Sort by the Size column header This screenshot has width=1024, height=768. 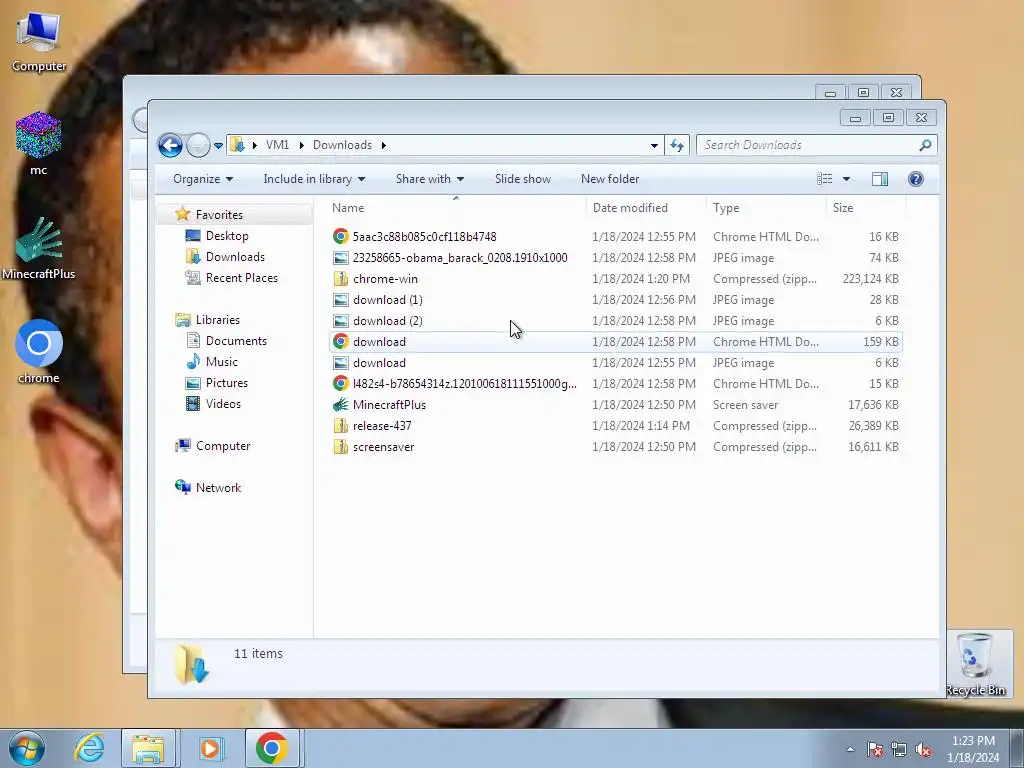[x=866, y=208]
